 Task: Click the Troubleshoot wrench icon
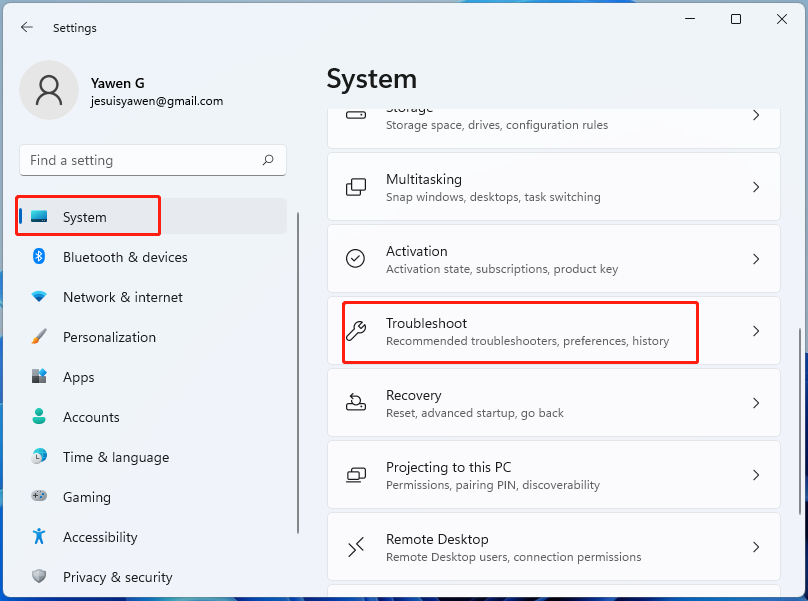tap(356, 331)
